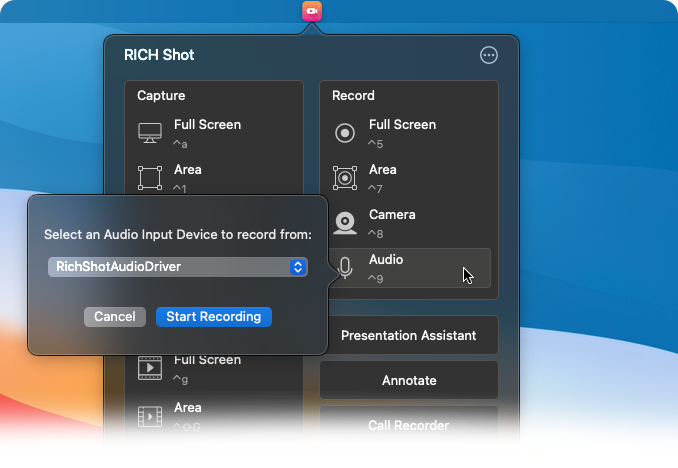Click Start Recording

pos(214,317)
